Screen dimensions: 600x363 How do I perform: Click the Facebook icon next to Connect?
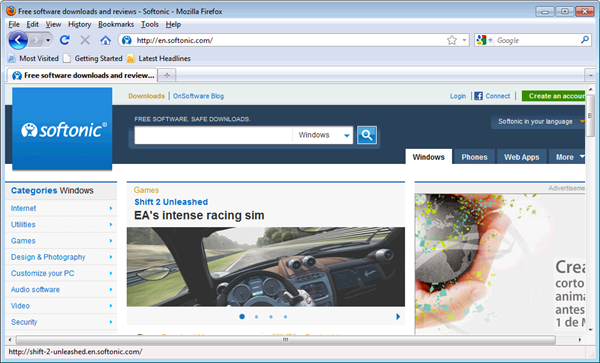[x=478, y=96]
